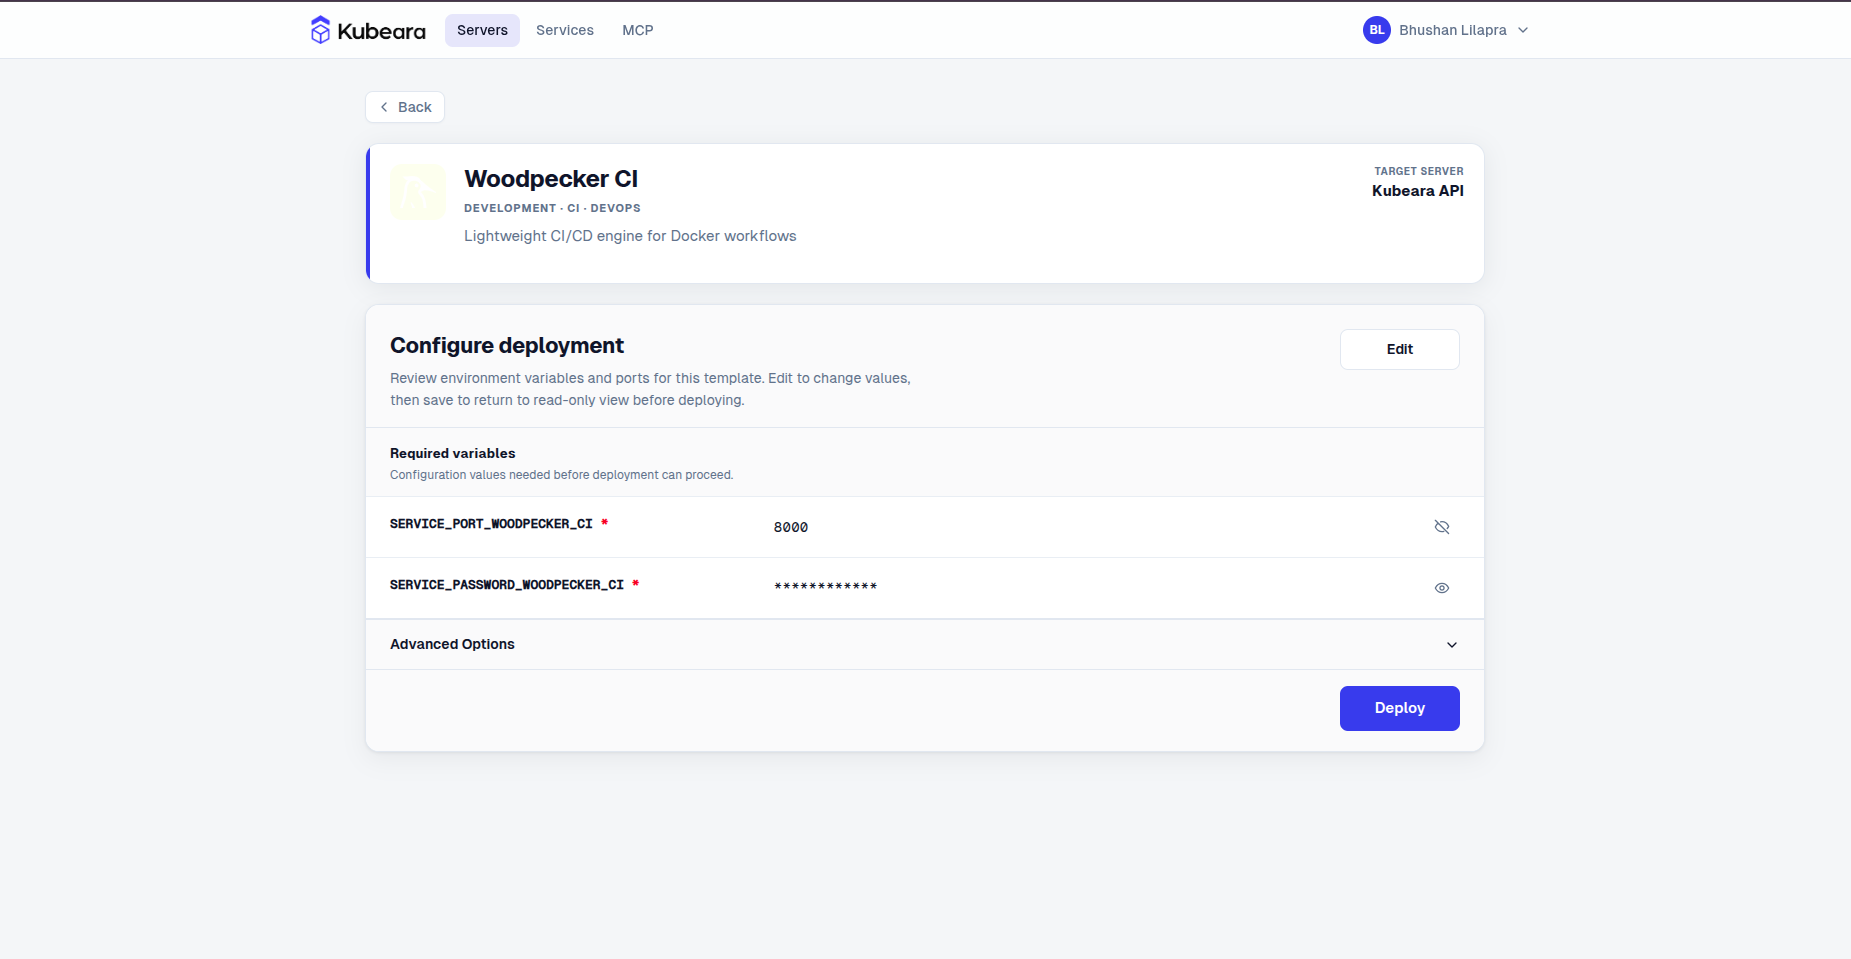1851x959 pixels.
Task: Click the Lightweight CI/CD engine description
Action: (630, 236)
